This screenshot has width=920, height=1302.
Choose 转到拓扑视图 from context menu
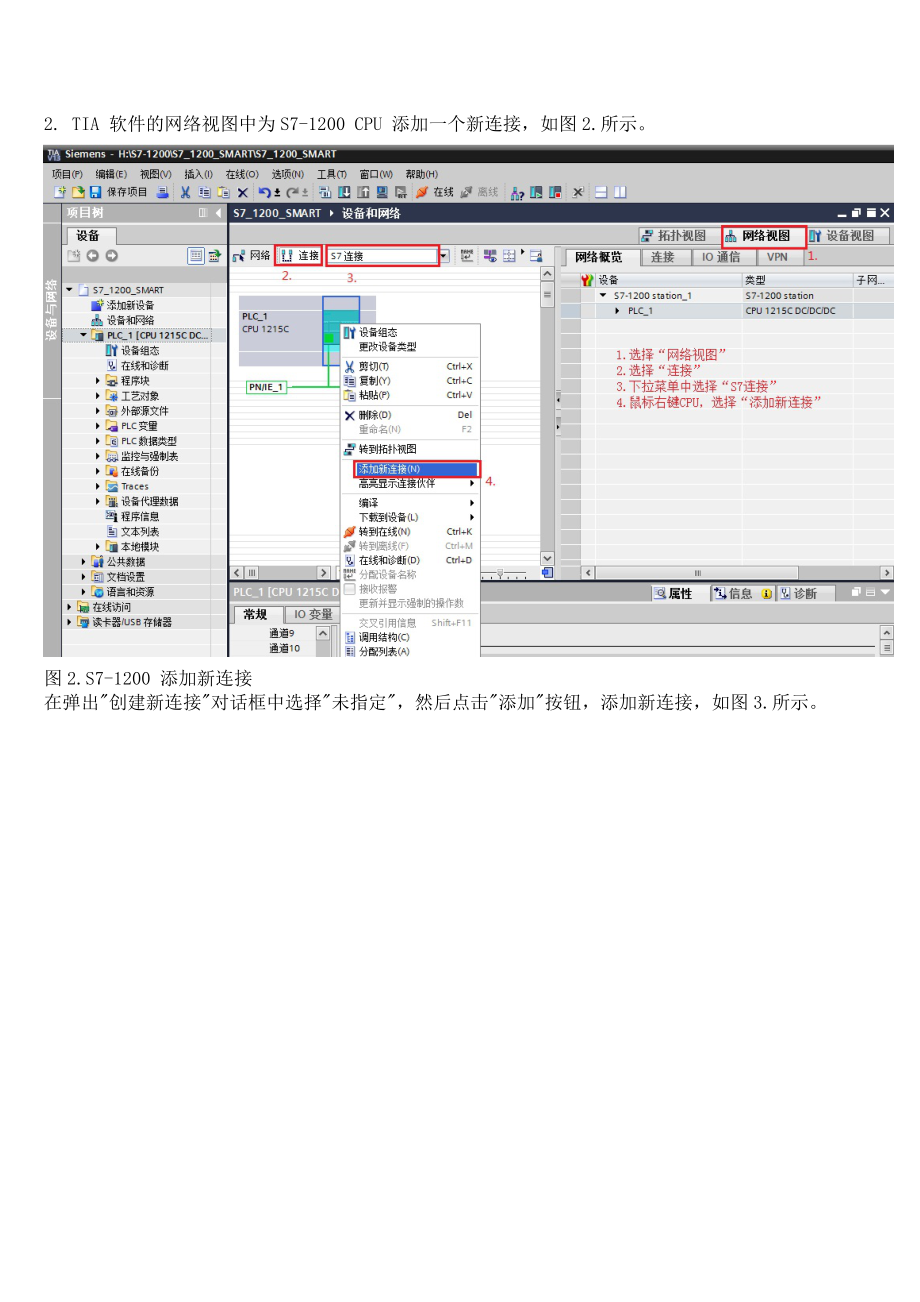point(410,449)
